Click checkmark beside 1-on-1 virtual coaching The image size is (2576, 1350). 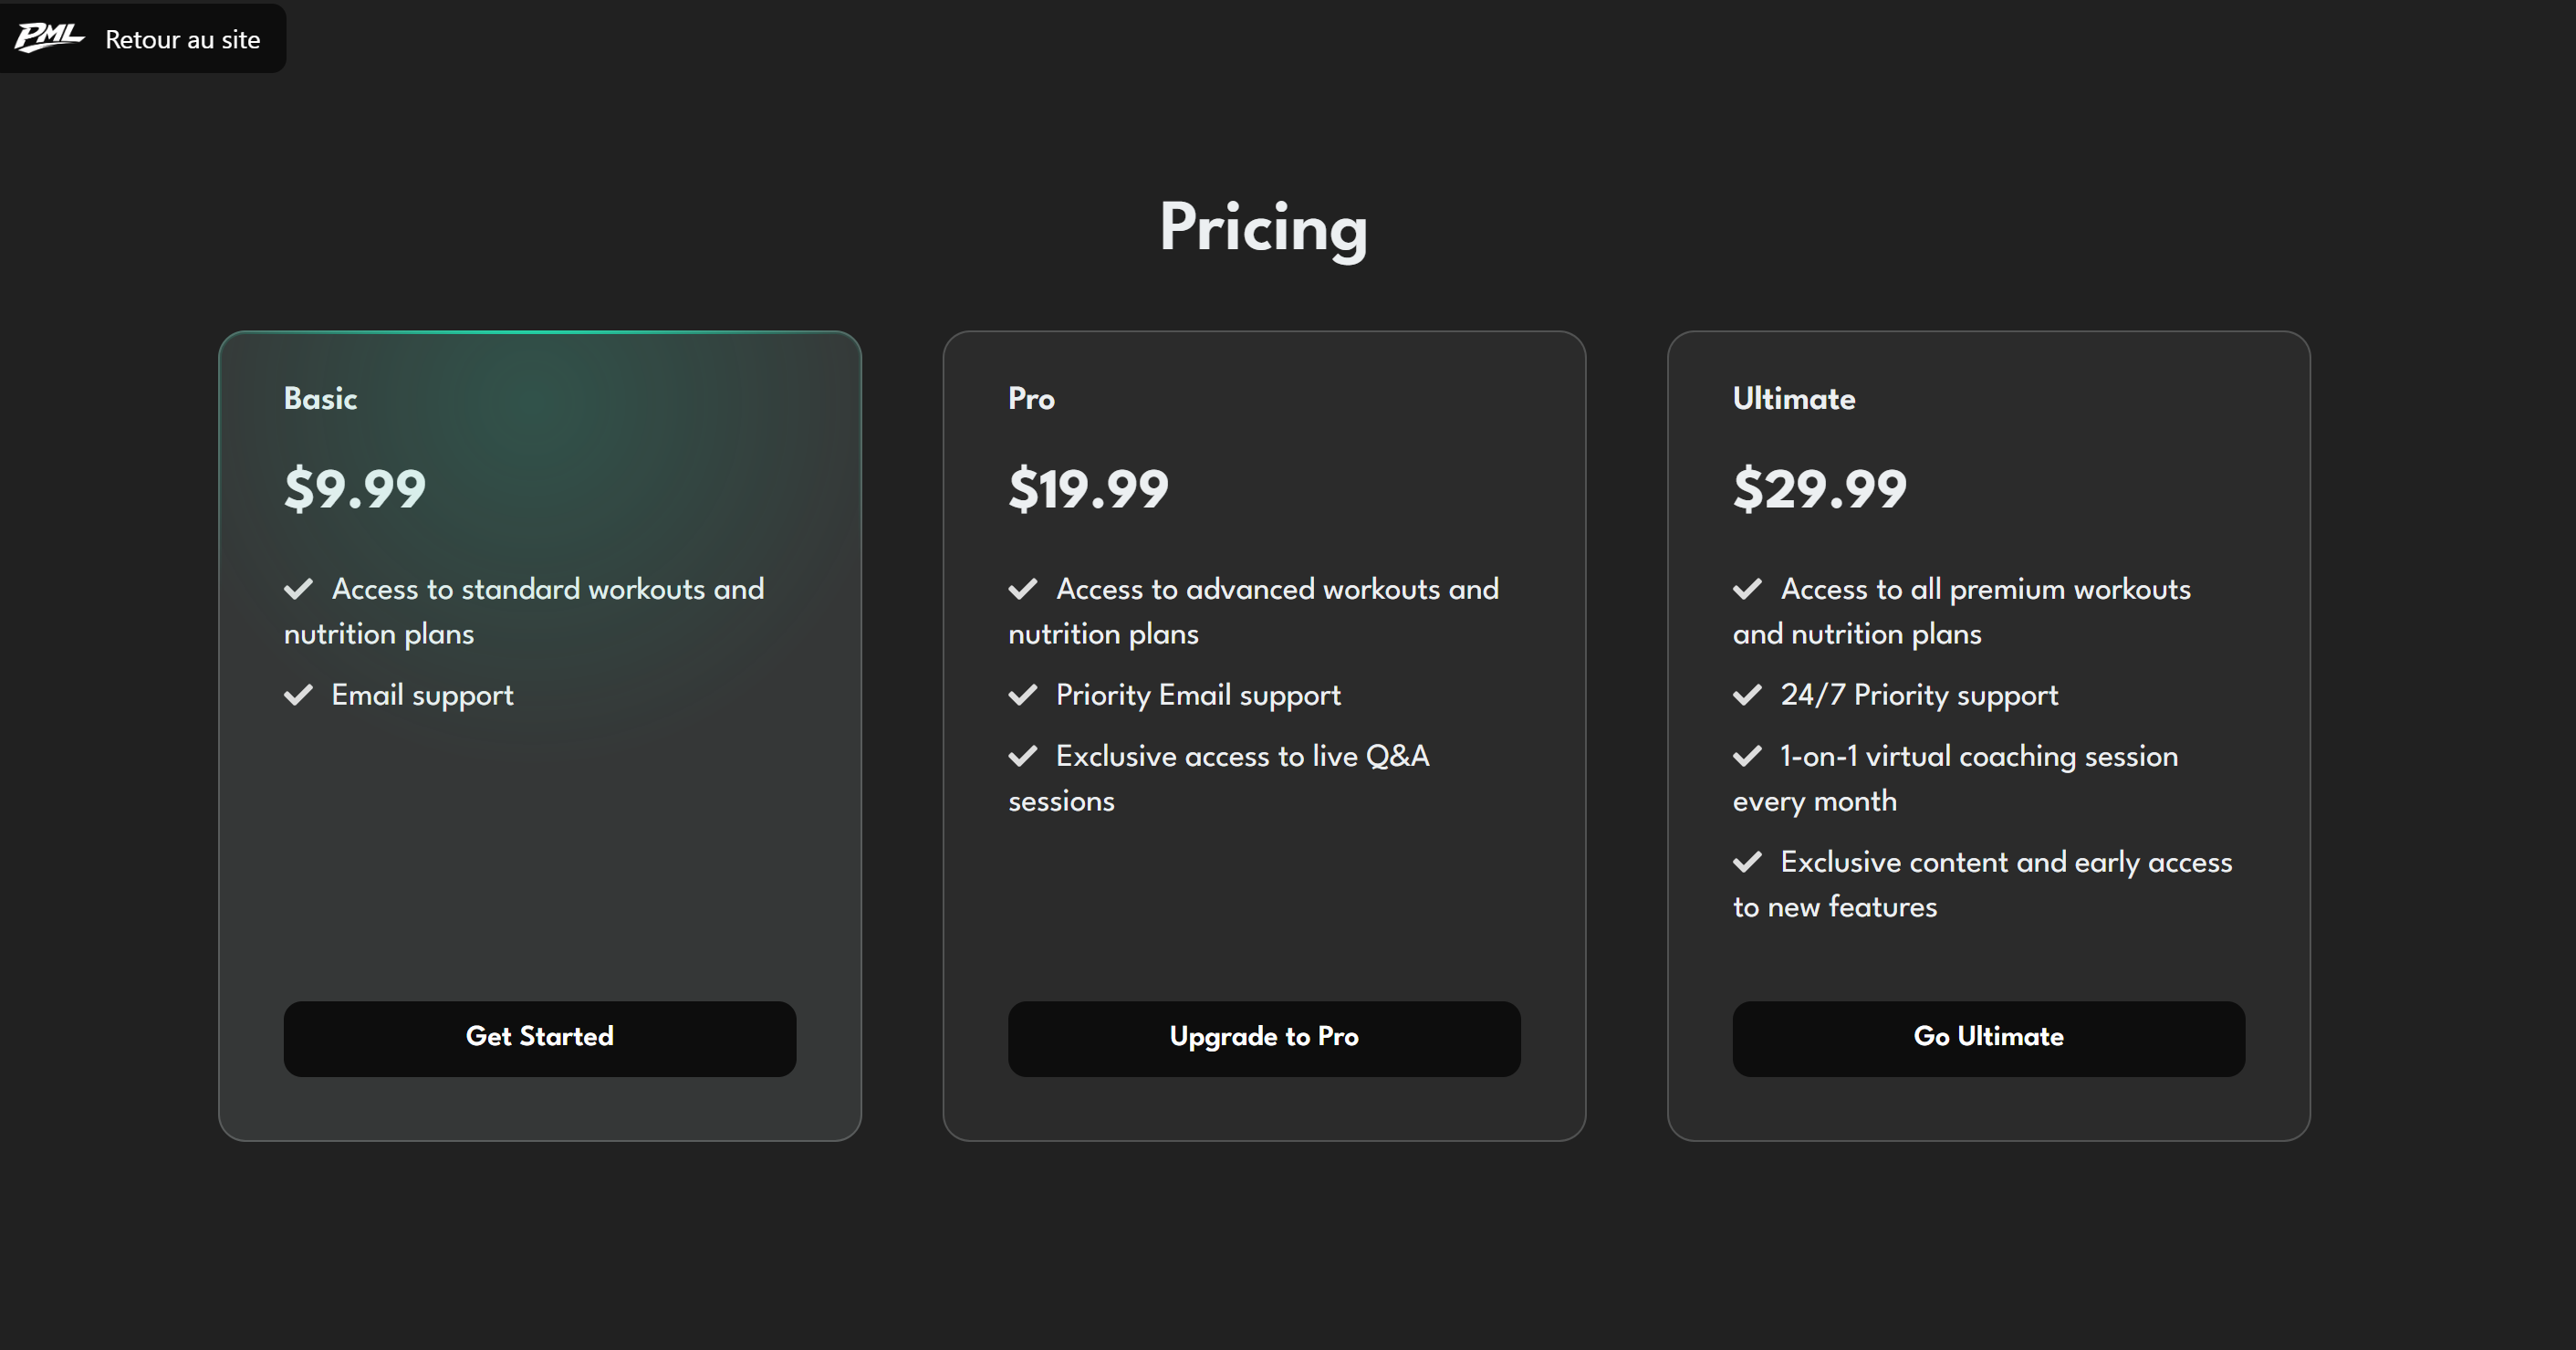click(1747, 756)
